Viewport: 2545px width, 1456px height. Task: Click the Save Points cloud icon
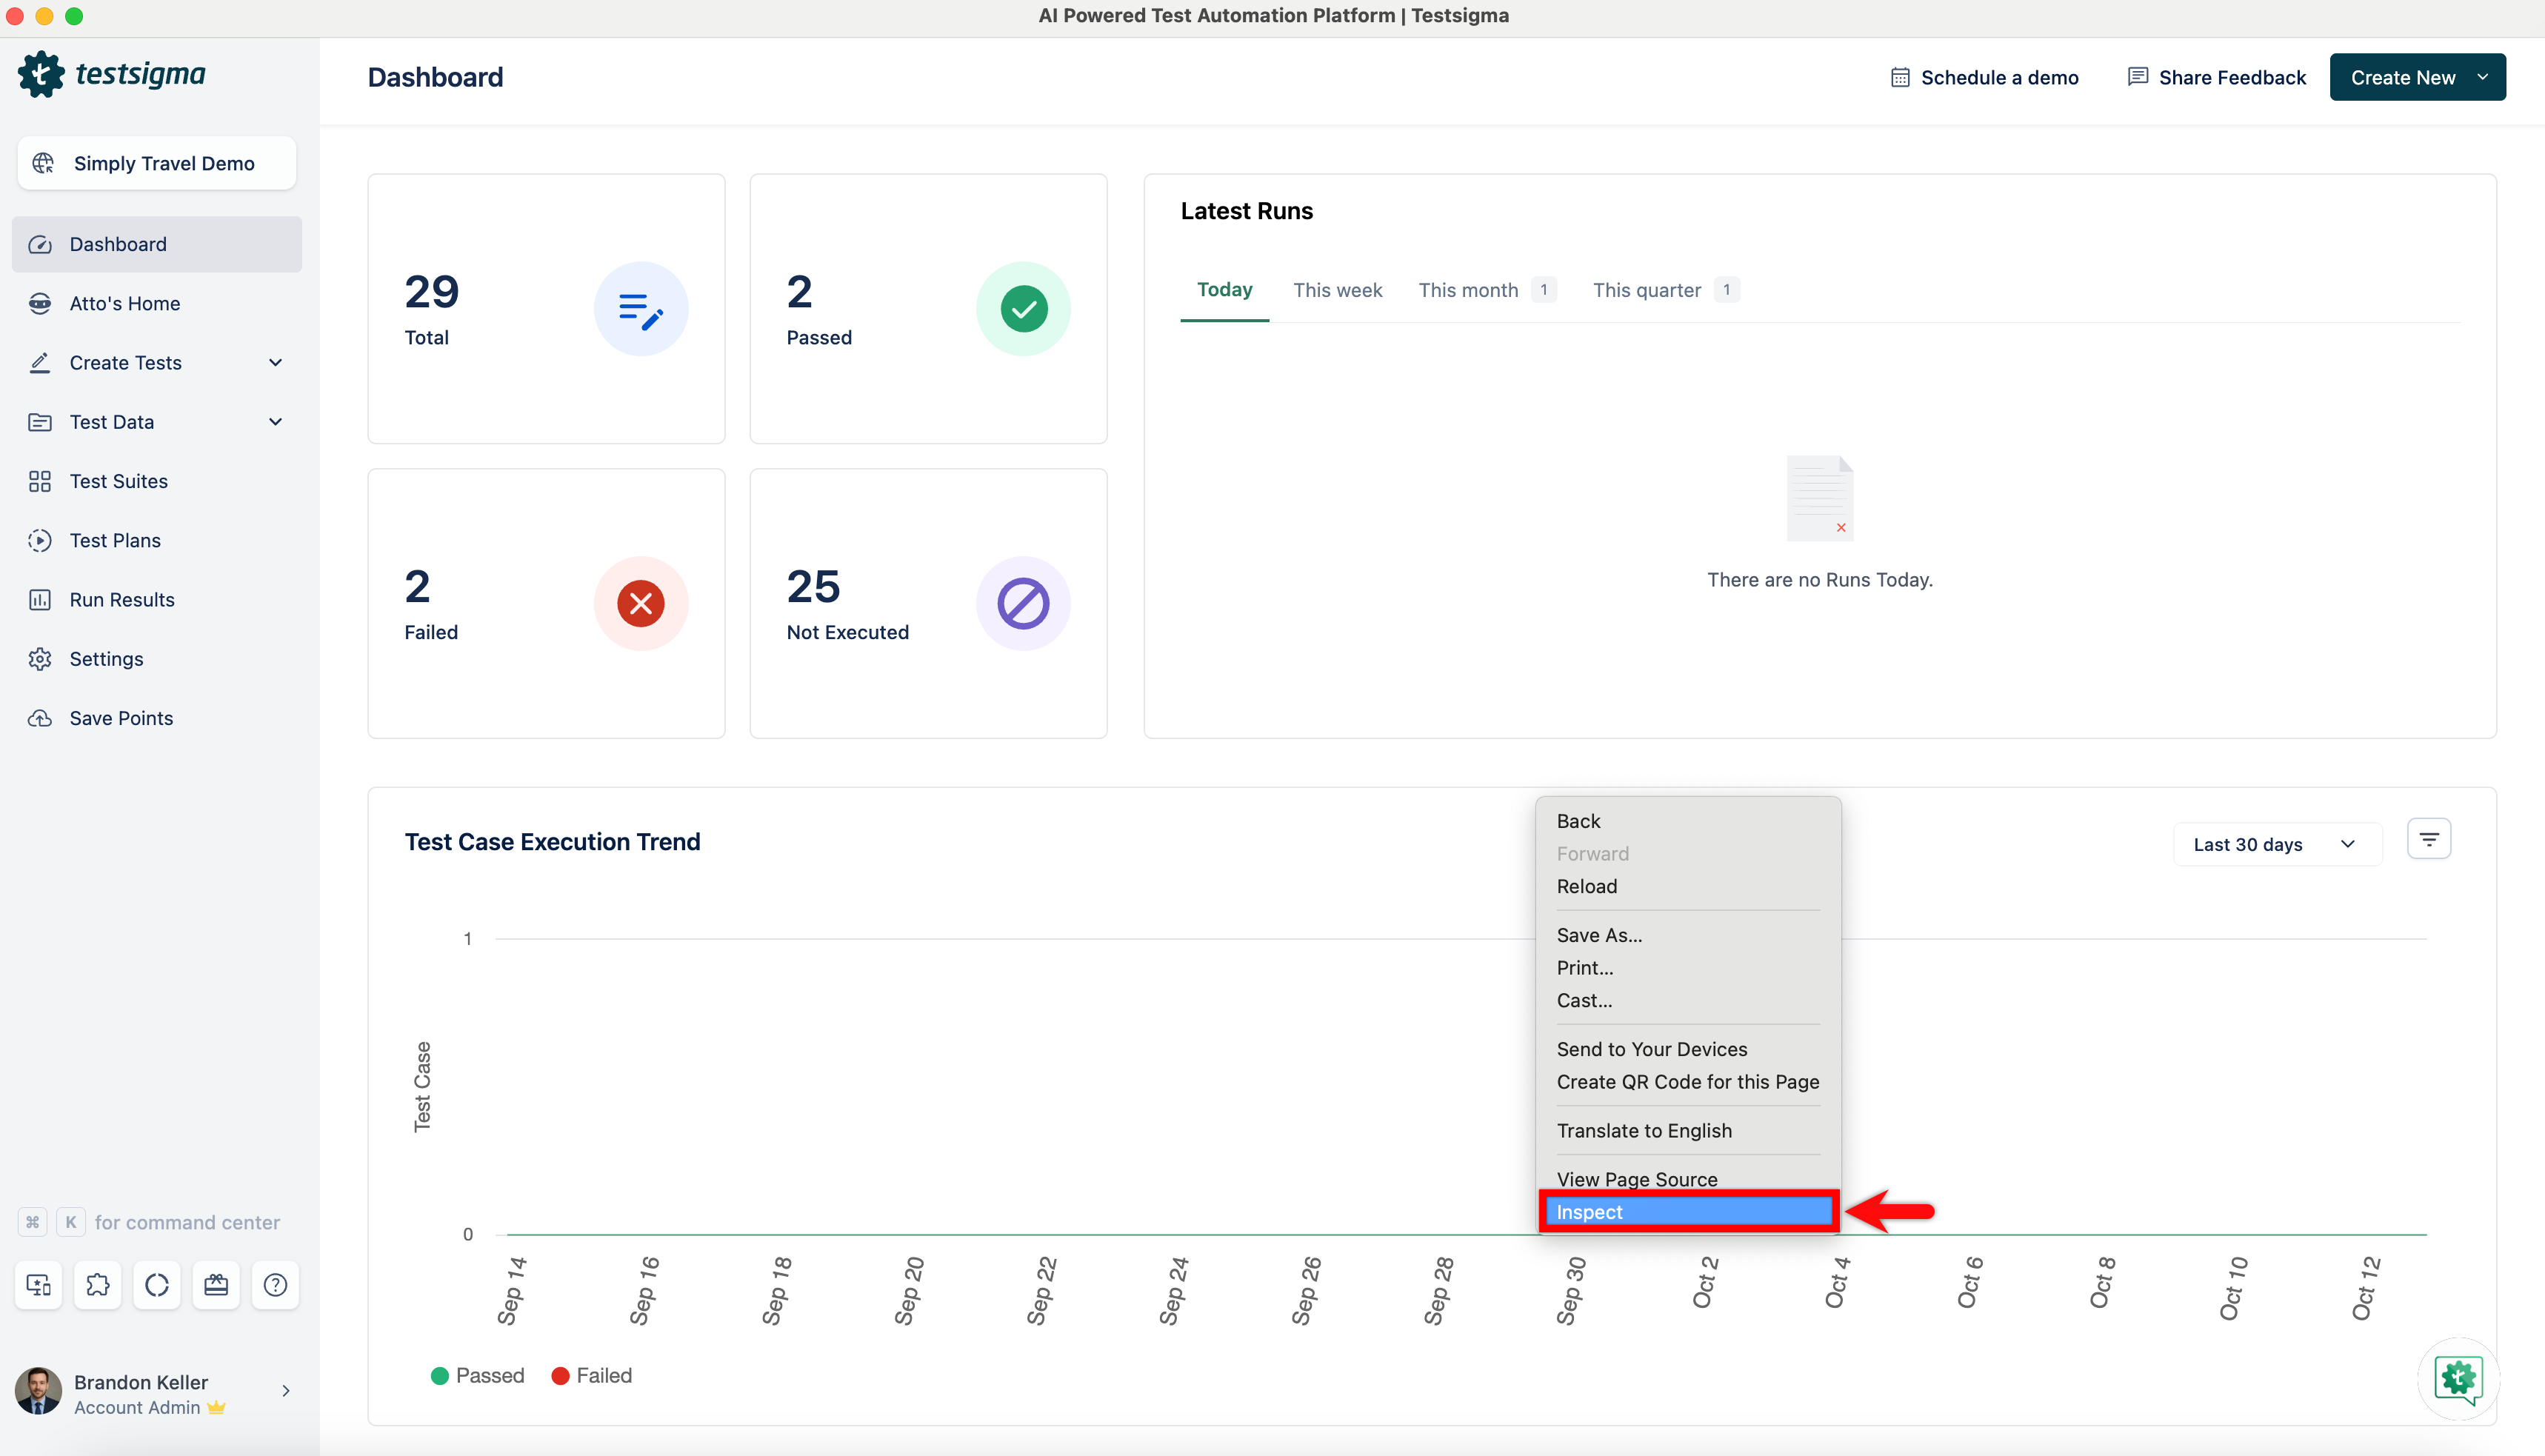click(x=40, y=718)
